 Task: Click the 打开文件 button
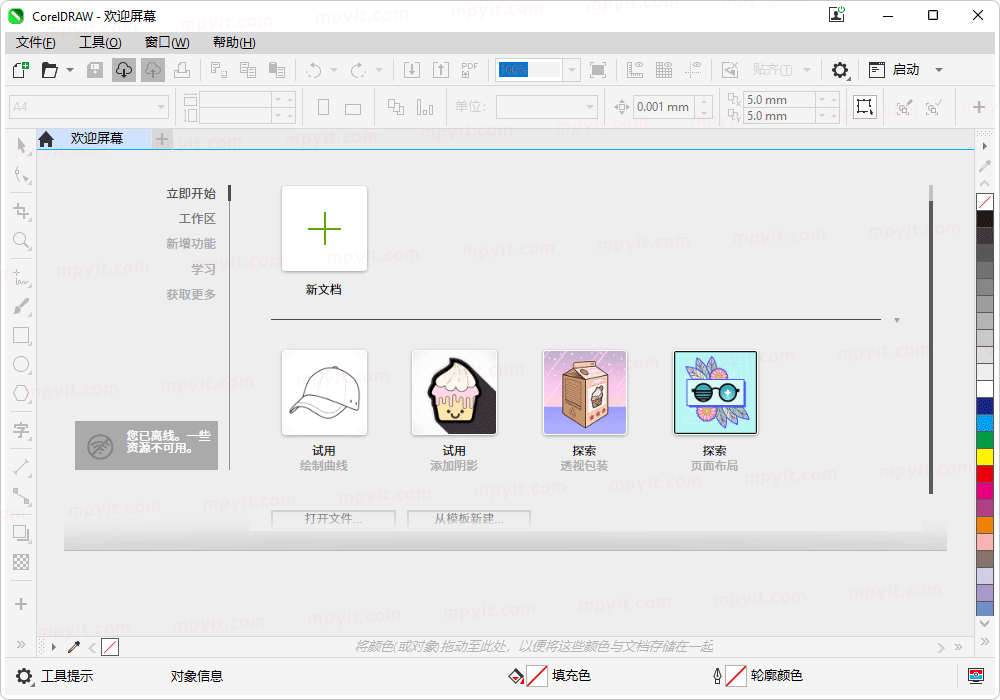point(333,518)
